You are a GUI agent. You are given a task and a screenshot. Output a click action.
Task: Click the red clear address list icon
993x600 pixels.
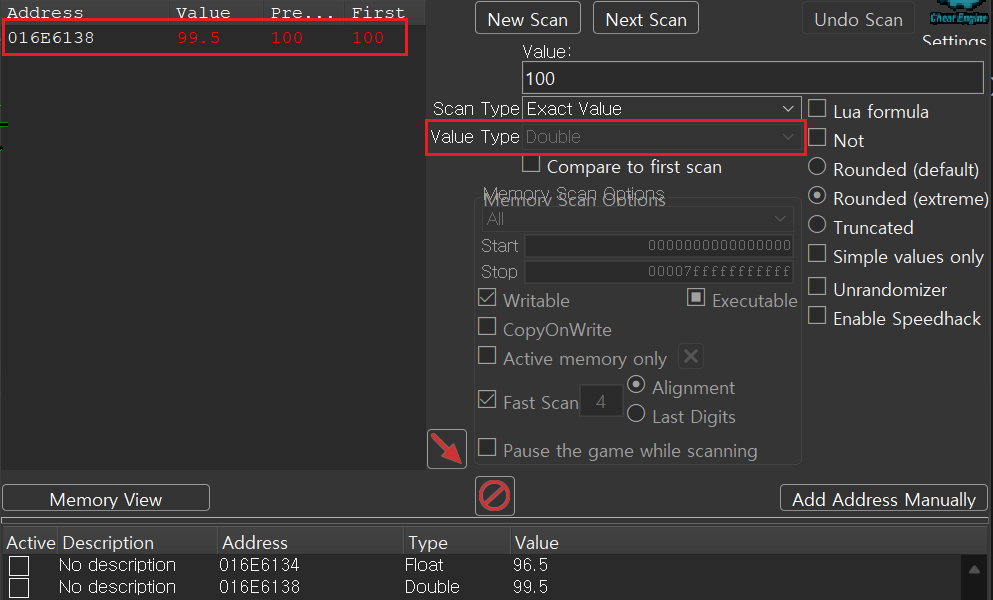pos(495,495)
